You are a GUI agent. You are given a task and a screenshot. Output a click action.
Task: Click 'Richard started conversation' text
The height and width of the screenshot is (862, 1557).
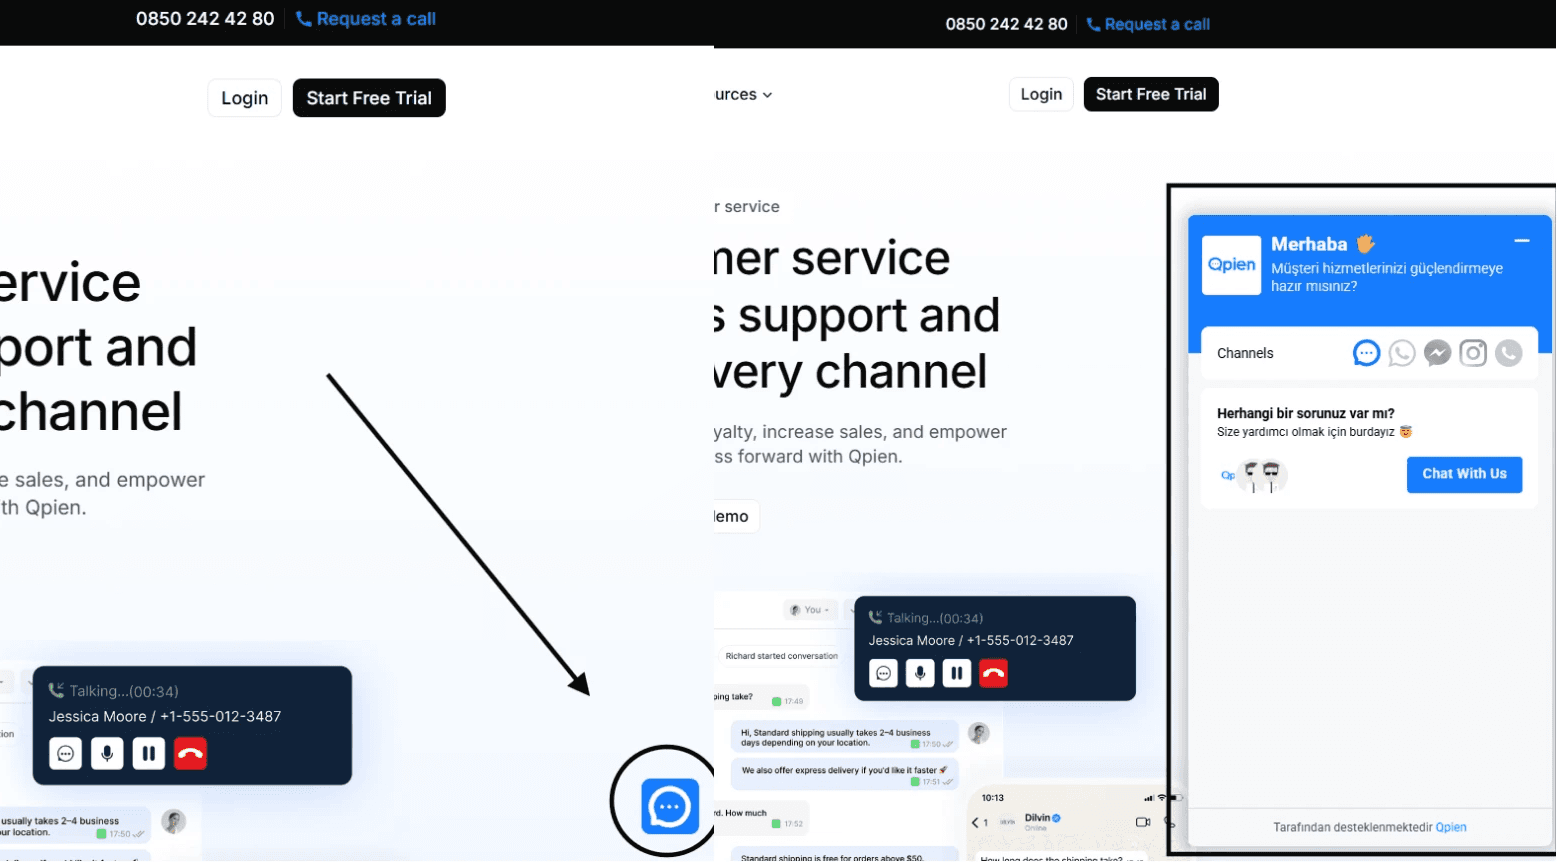pyautogui.click(x=782, y=656)
